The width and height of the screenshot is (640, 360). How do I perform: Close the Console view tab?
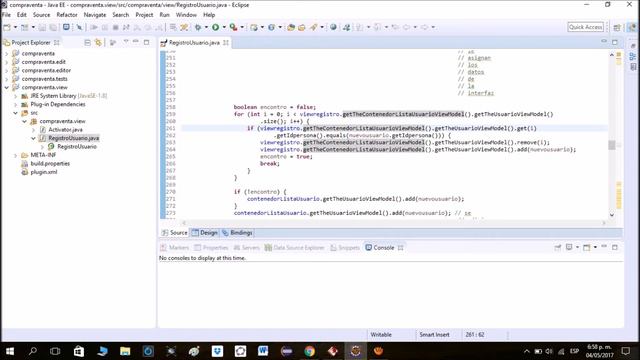[400, 248]
